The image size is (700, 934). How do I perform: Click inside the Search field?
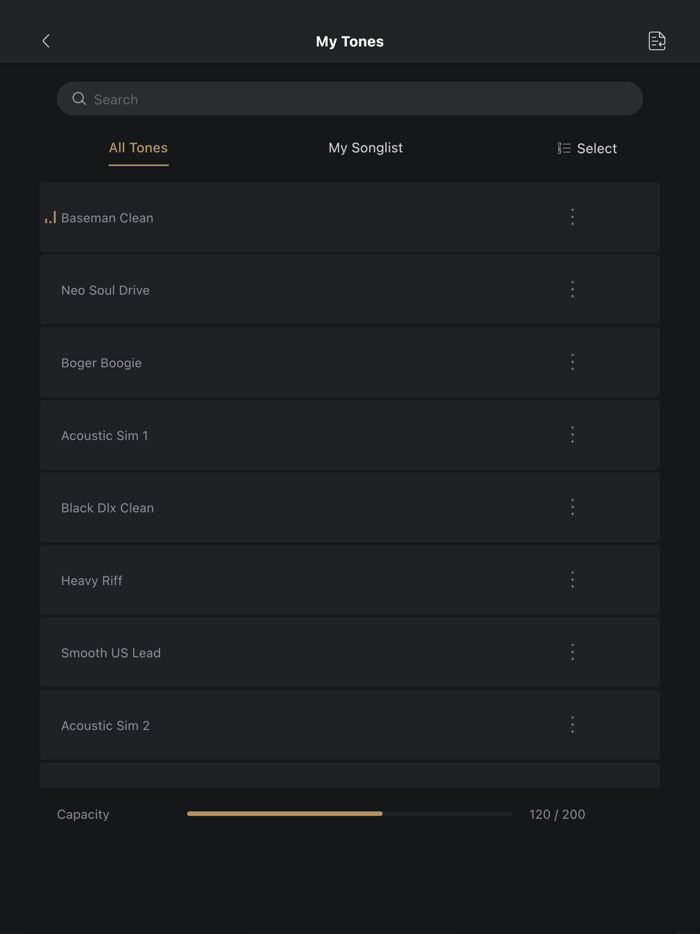[350, 98]
